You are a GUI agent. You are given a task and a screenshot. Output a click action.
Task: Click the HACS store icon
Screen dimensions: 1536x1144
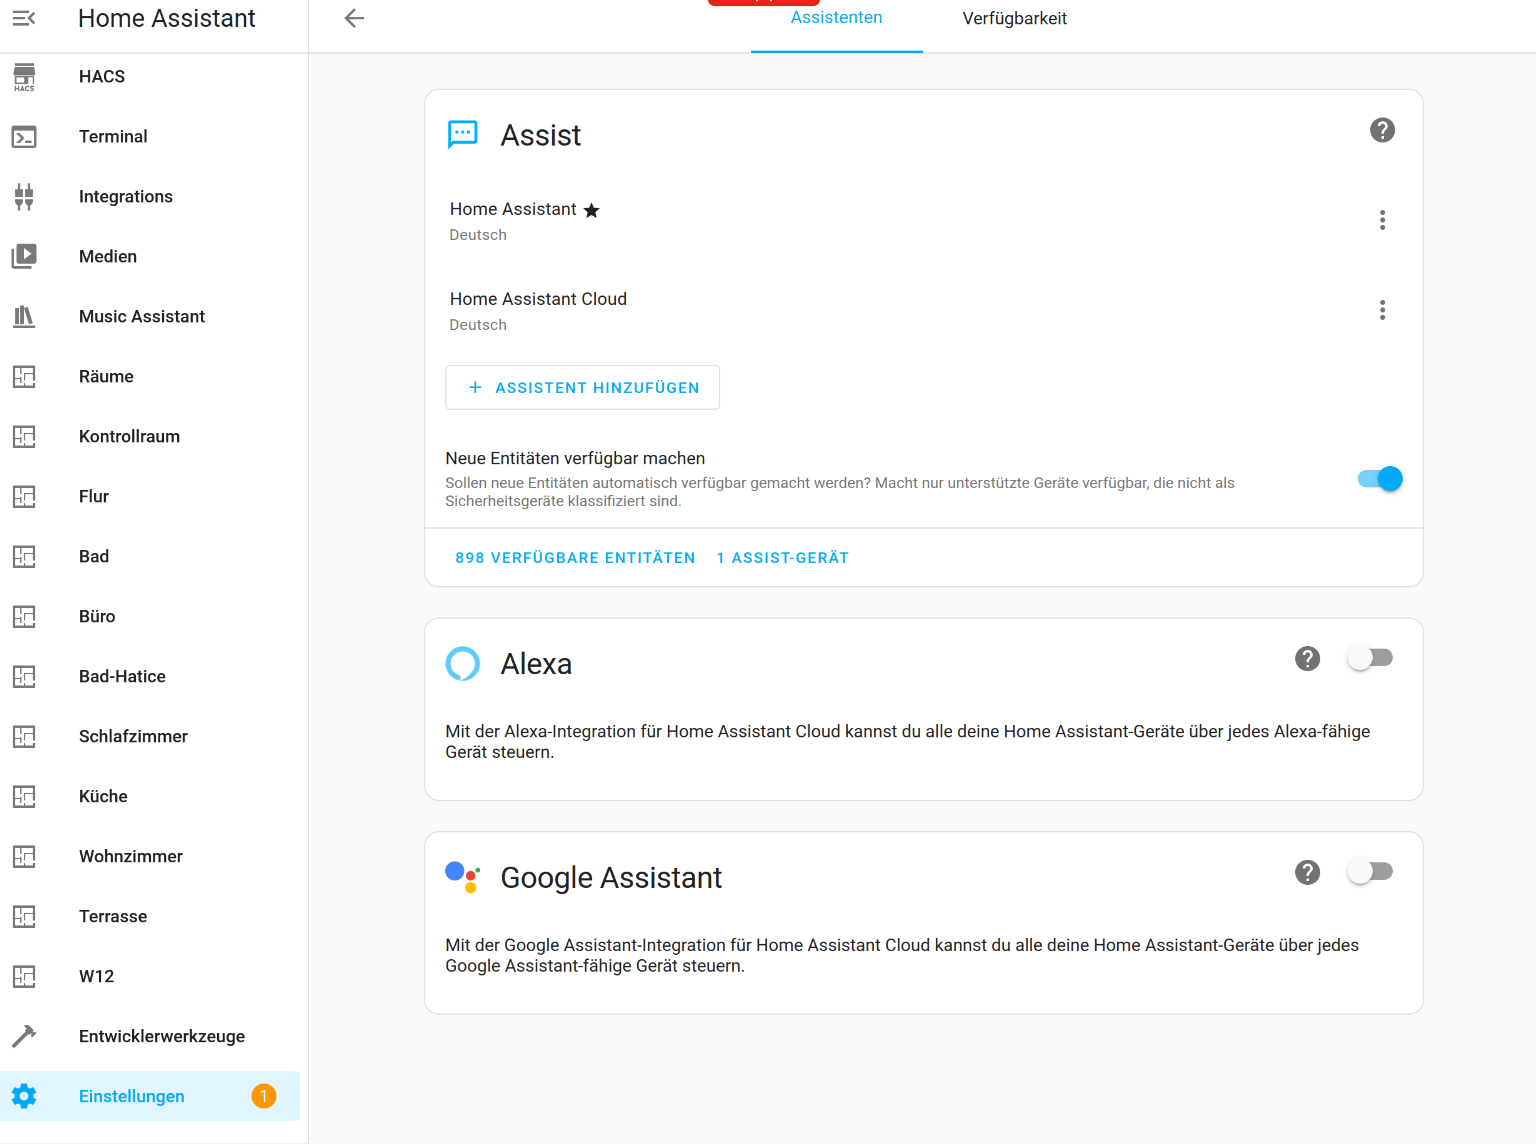click(24, 77)
